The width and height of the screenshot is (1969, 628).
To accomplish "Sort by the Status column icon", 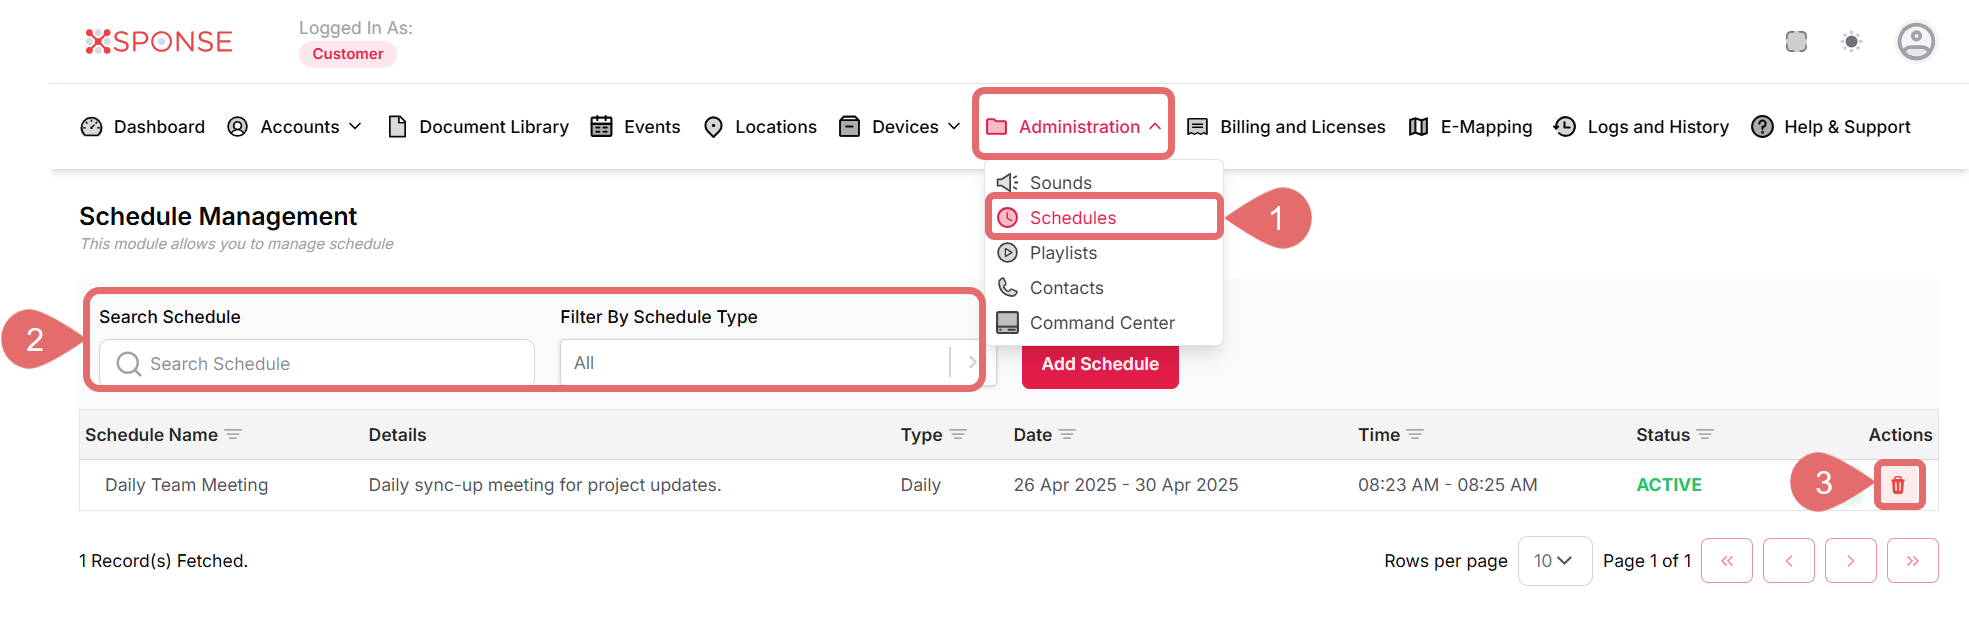I will [1705, 435].
